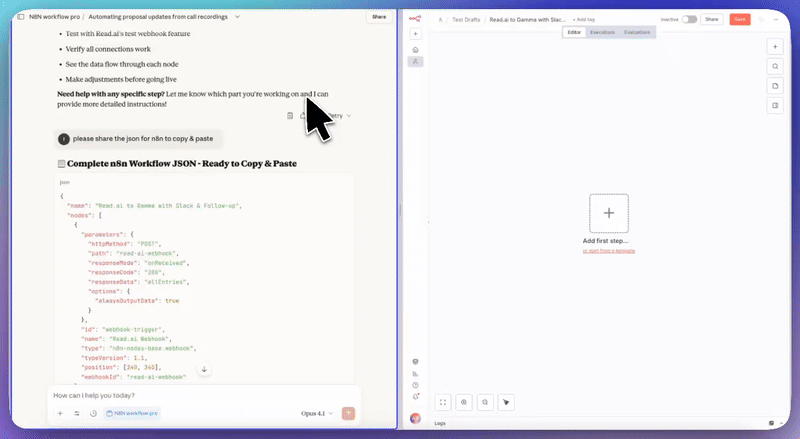The height and width of the screenshot is (439, 800).
Task: Focus the How can I help input
Action: 204,396
